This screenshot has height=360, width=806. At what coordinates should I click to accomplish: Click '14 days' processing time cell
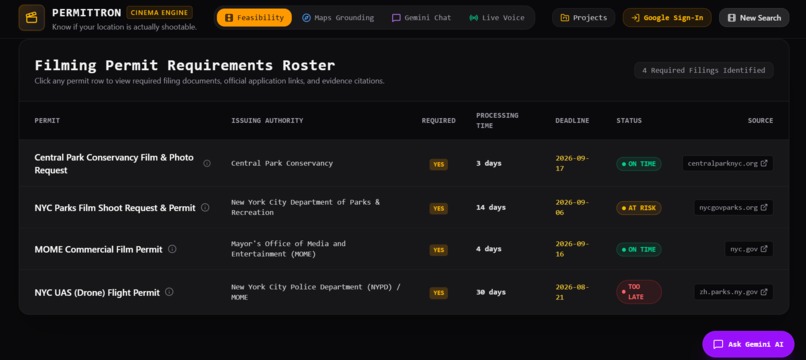pyautogui.click(x=490, y=207)
